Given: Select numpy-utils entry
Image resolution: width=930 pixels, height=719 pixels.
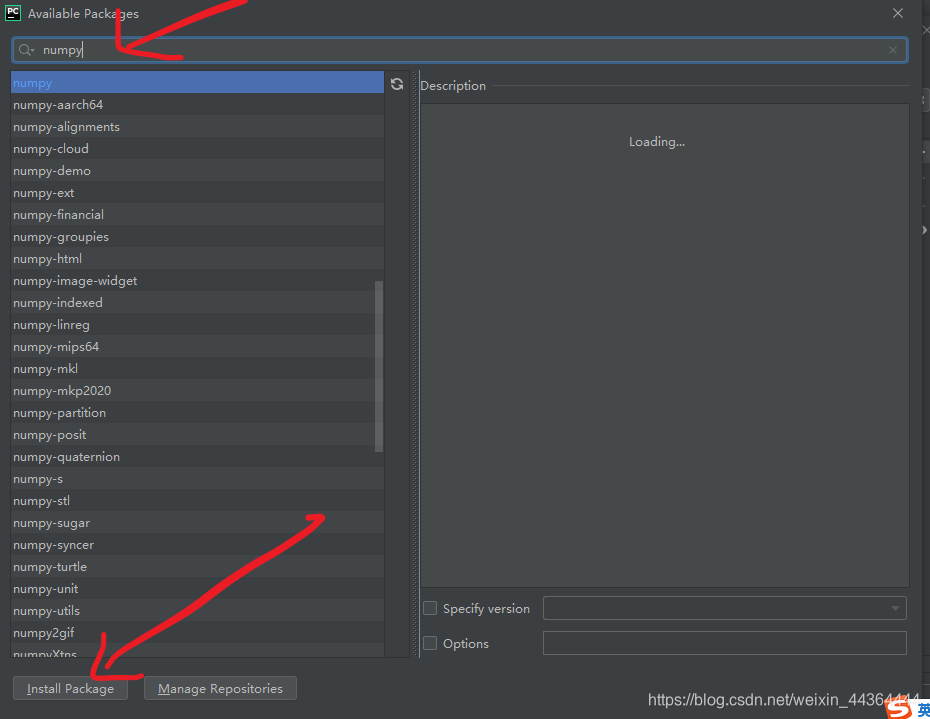Looking at the screenshot, I should point(198,610).
